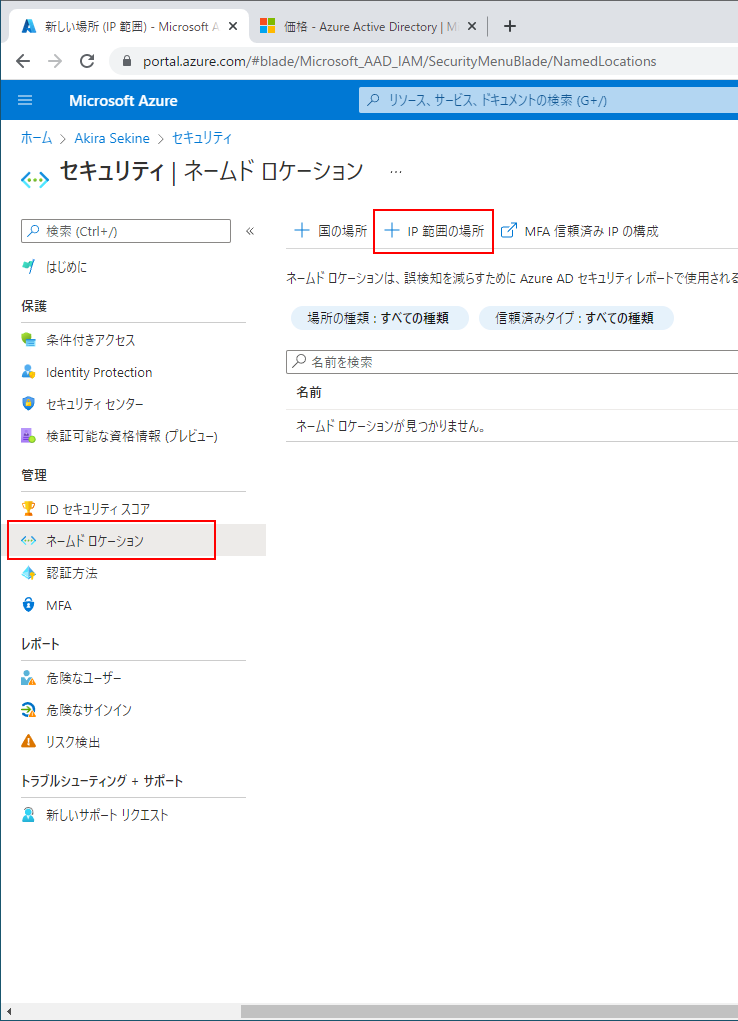
Task: Select the 新しい場所 (IP 範囲) browser tab
Action: [128, 26]
